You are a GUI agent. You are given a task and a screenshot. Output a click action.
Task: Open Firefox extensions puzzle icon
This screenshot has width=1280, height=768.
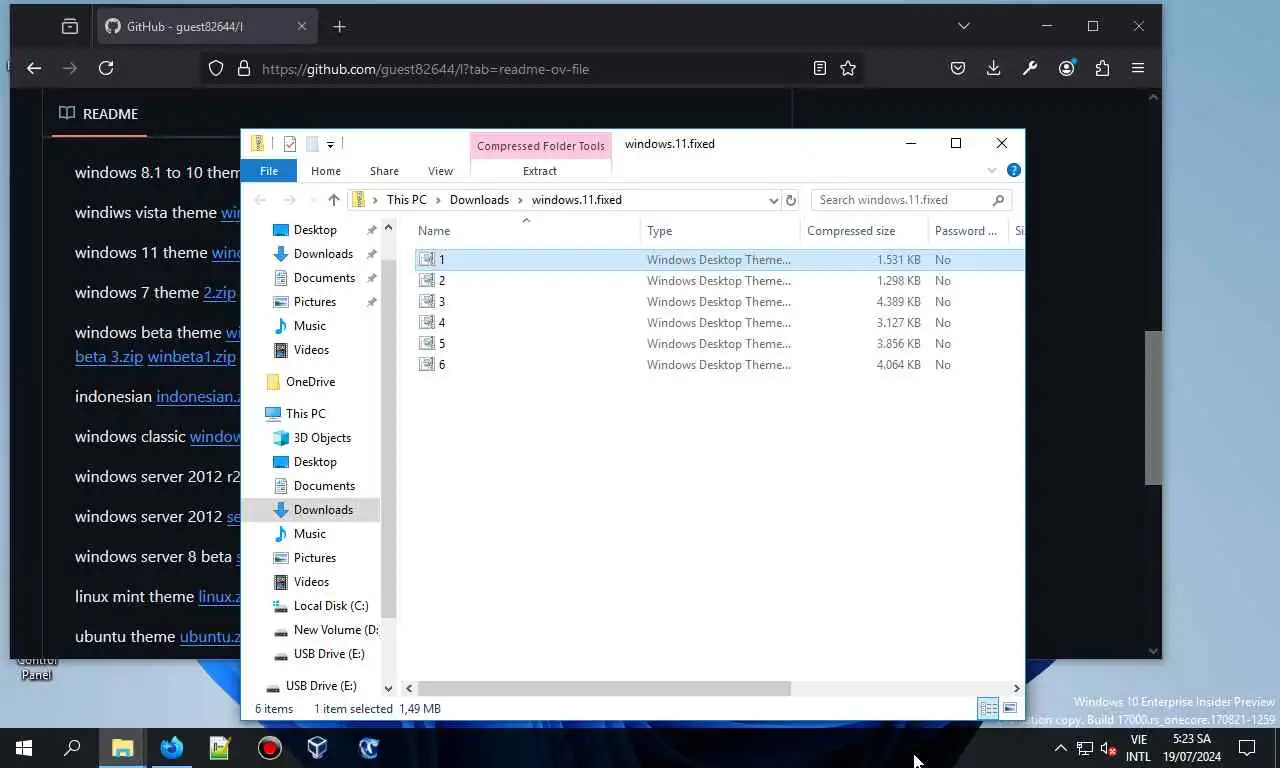pos(1102,68)
